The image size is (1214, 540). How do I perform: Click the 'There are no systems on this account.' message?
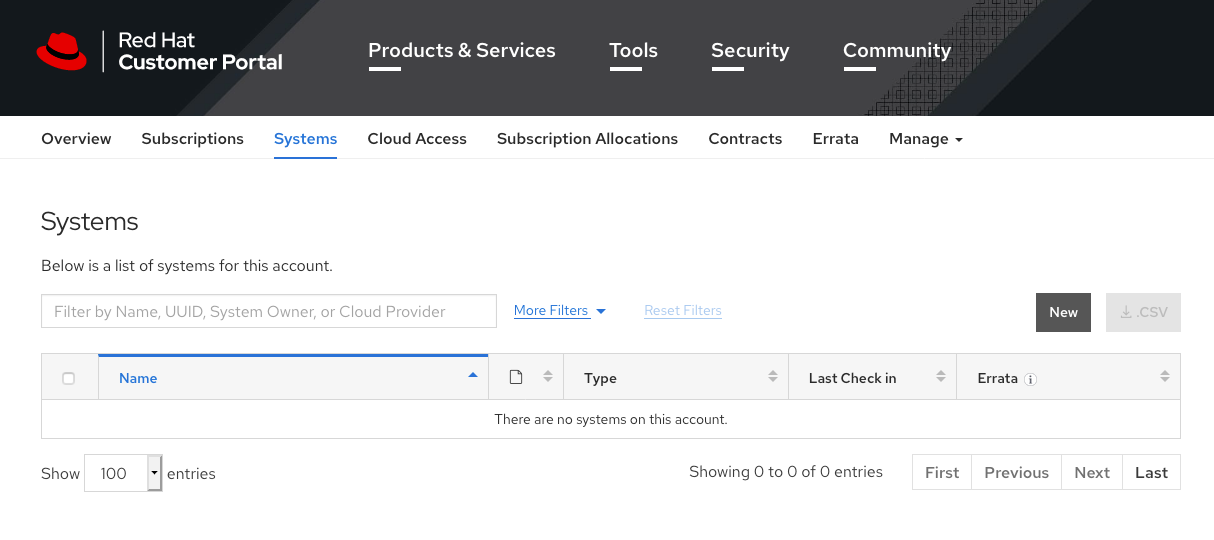coord(611,419)
